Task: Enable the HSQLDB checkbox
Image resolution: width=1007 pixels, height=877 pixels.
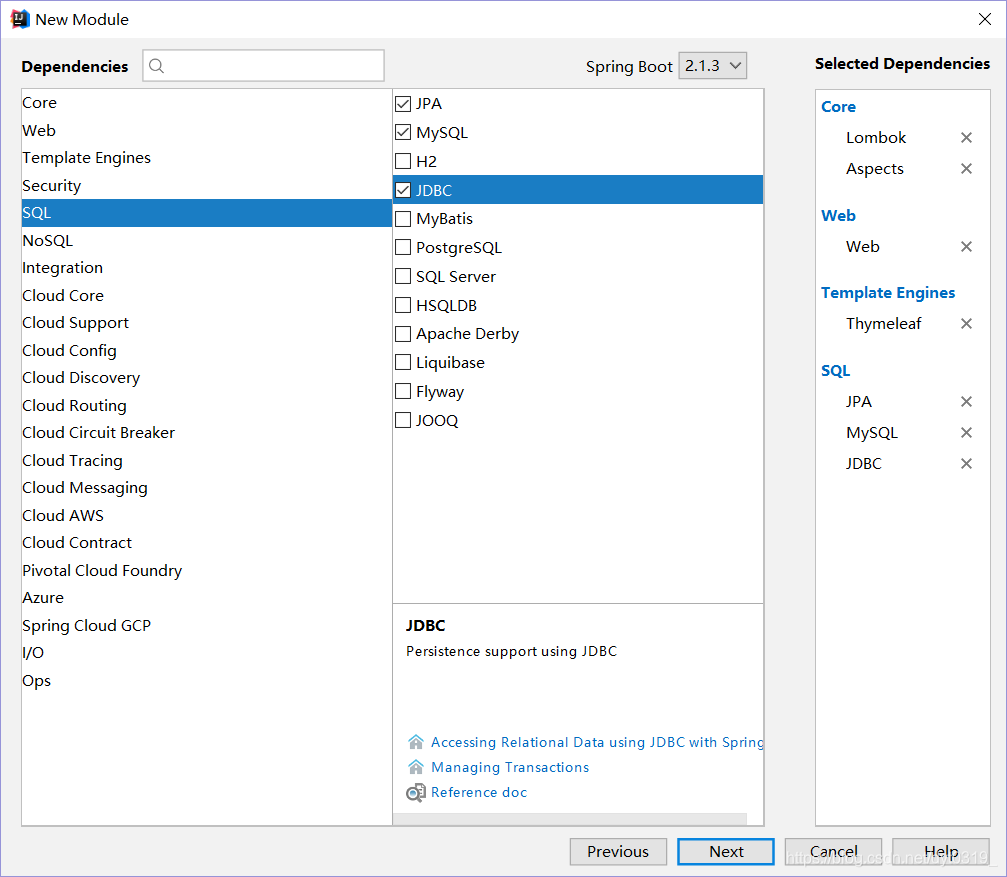Action: tap(403, 305)
